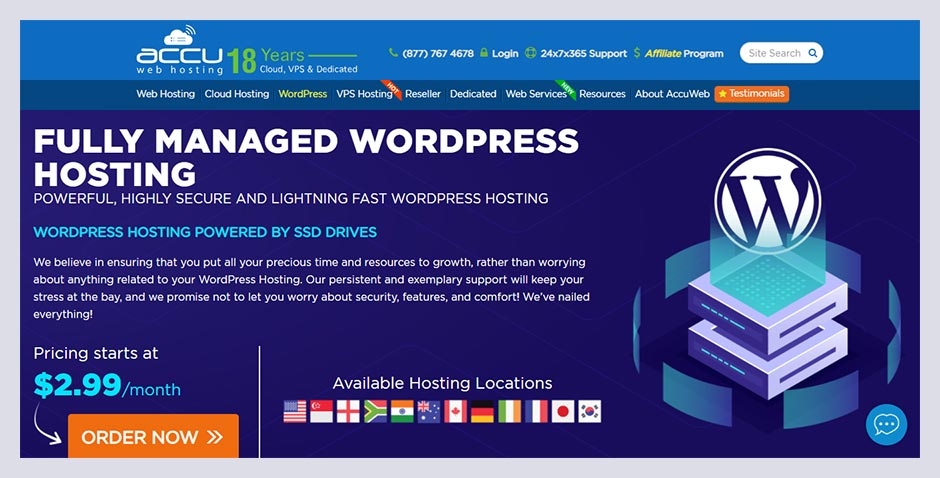Select the England flag location
This screenshot has height=478, width=940.
[x=348, y=411]
